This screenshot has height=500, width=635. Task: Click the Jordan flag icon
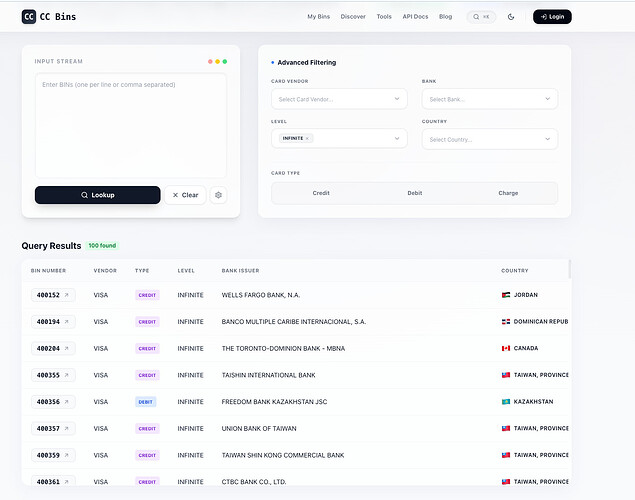506,295
